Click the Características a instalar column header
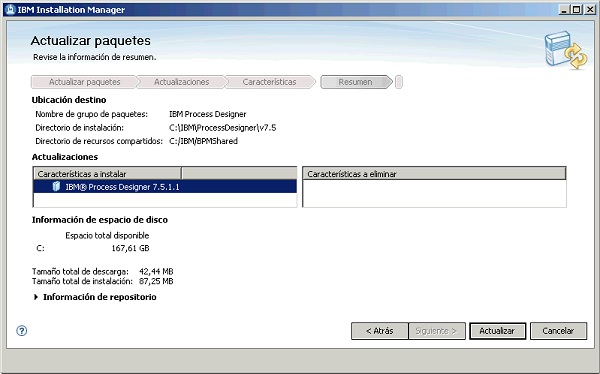Viewport: 600px width, 374px height. [x=108, y=174]
